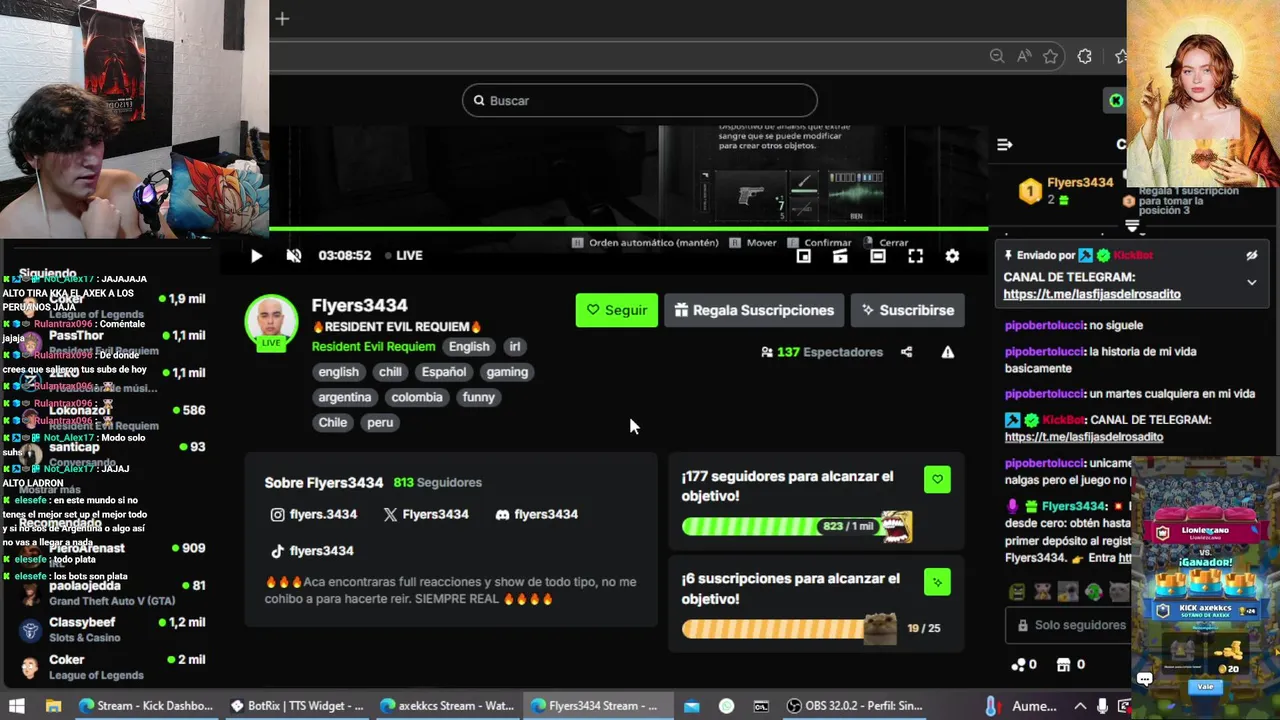Open Flyers3434 live avatar
The height and width of the screenshot is (720, 1280).
tap(271, 322)
